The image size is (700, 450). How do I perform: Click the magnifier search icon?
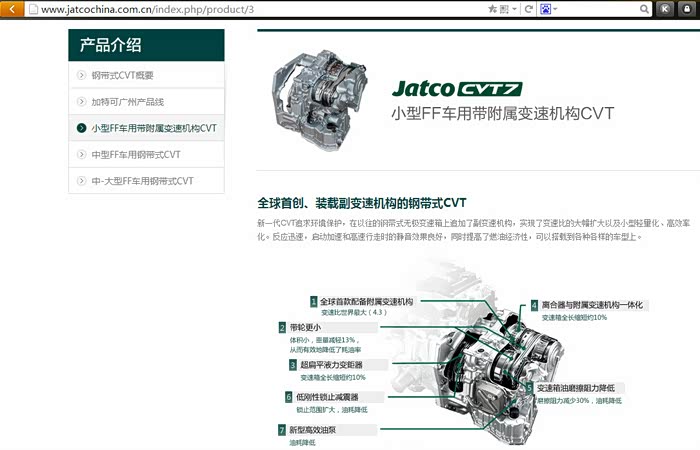[644, 9]
